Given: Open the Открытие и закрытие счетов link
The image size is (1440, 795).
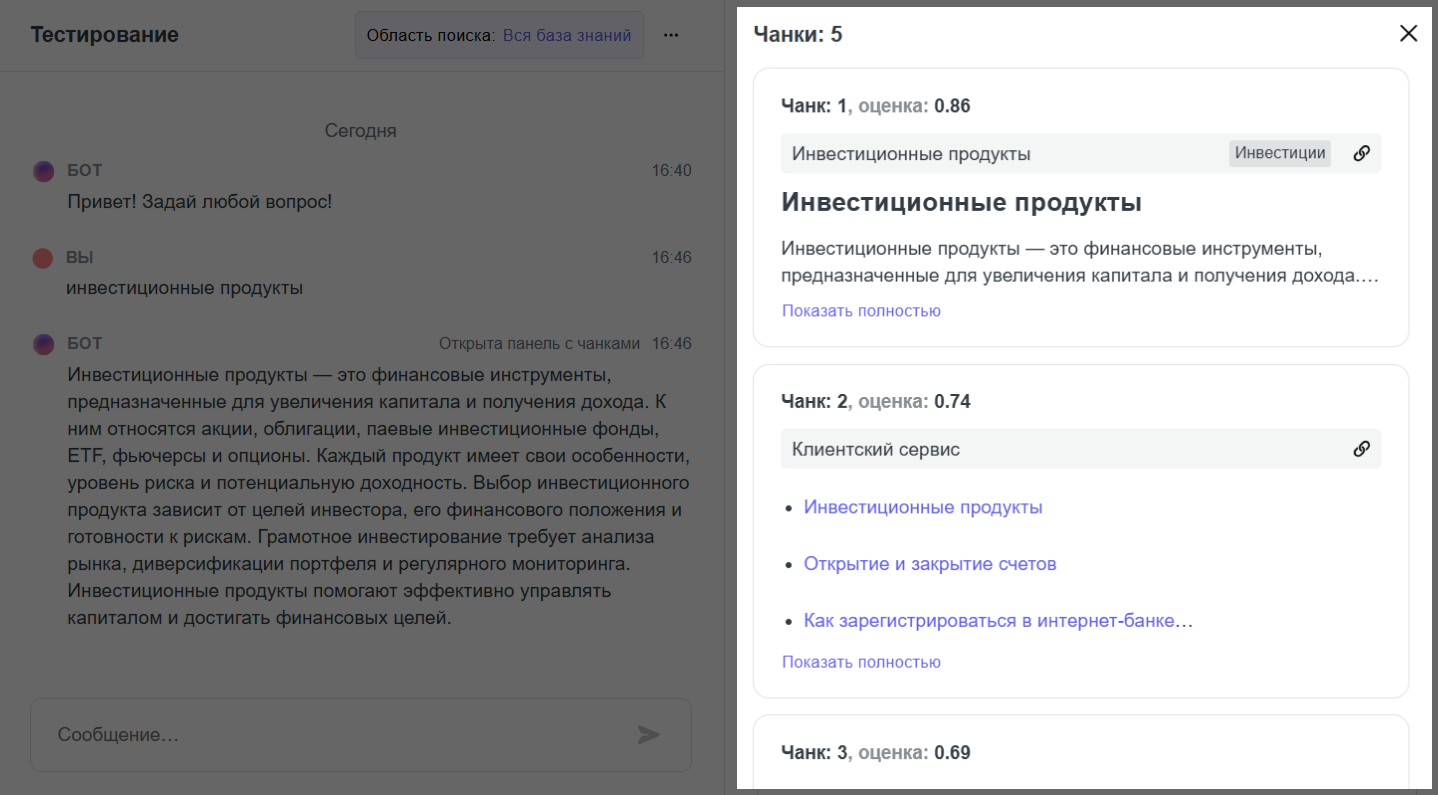Looking at the screenshot, I should pyautogui.click(x=929, y=564).
